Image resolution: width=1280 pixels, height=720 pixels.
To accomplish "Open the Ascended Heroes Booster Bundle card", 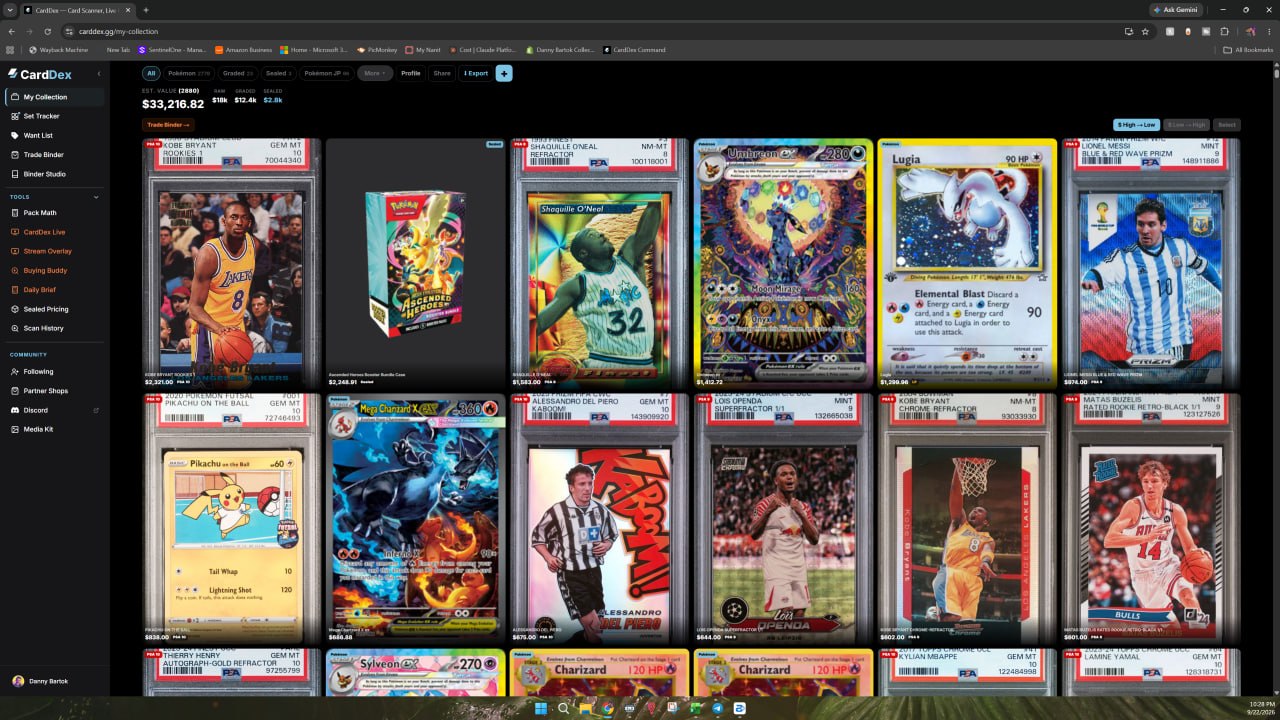I will [x=415, y=263].
